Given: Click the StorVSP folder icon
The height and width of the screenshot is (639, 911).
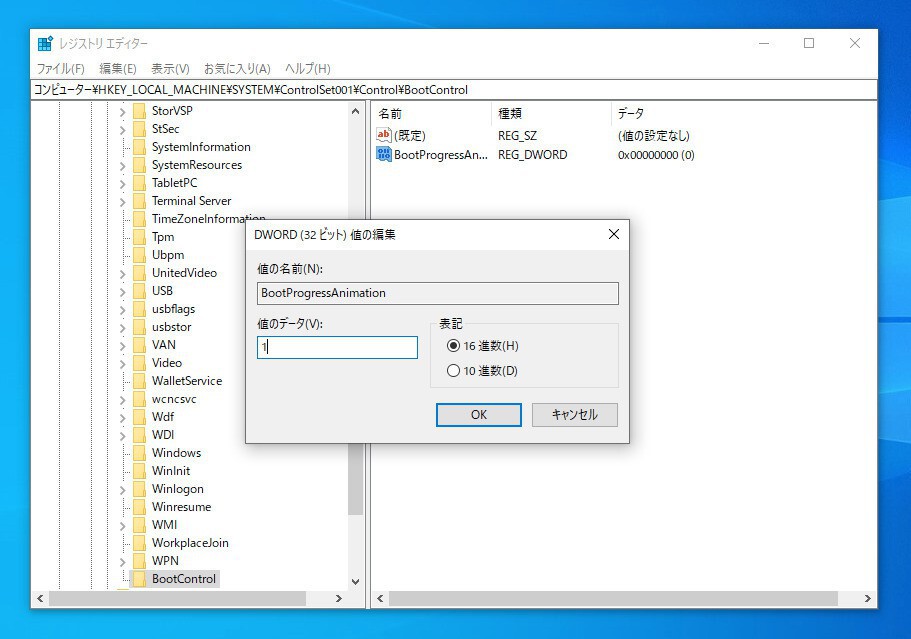Looking at the screenshot, I should tap(139, 111).
